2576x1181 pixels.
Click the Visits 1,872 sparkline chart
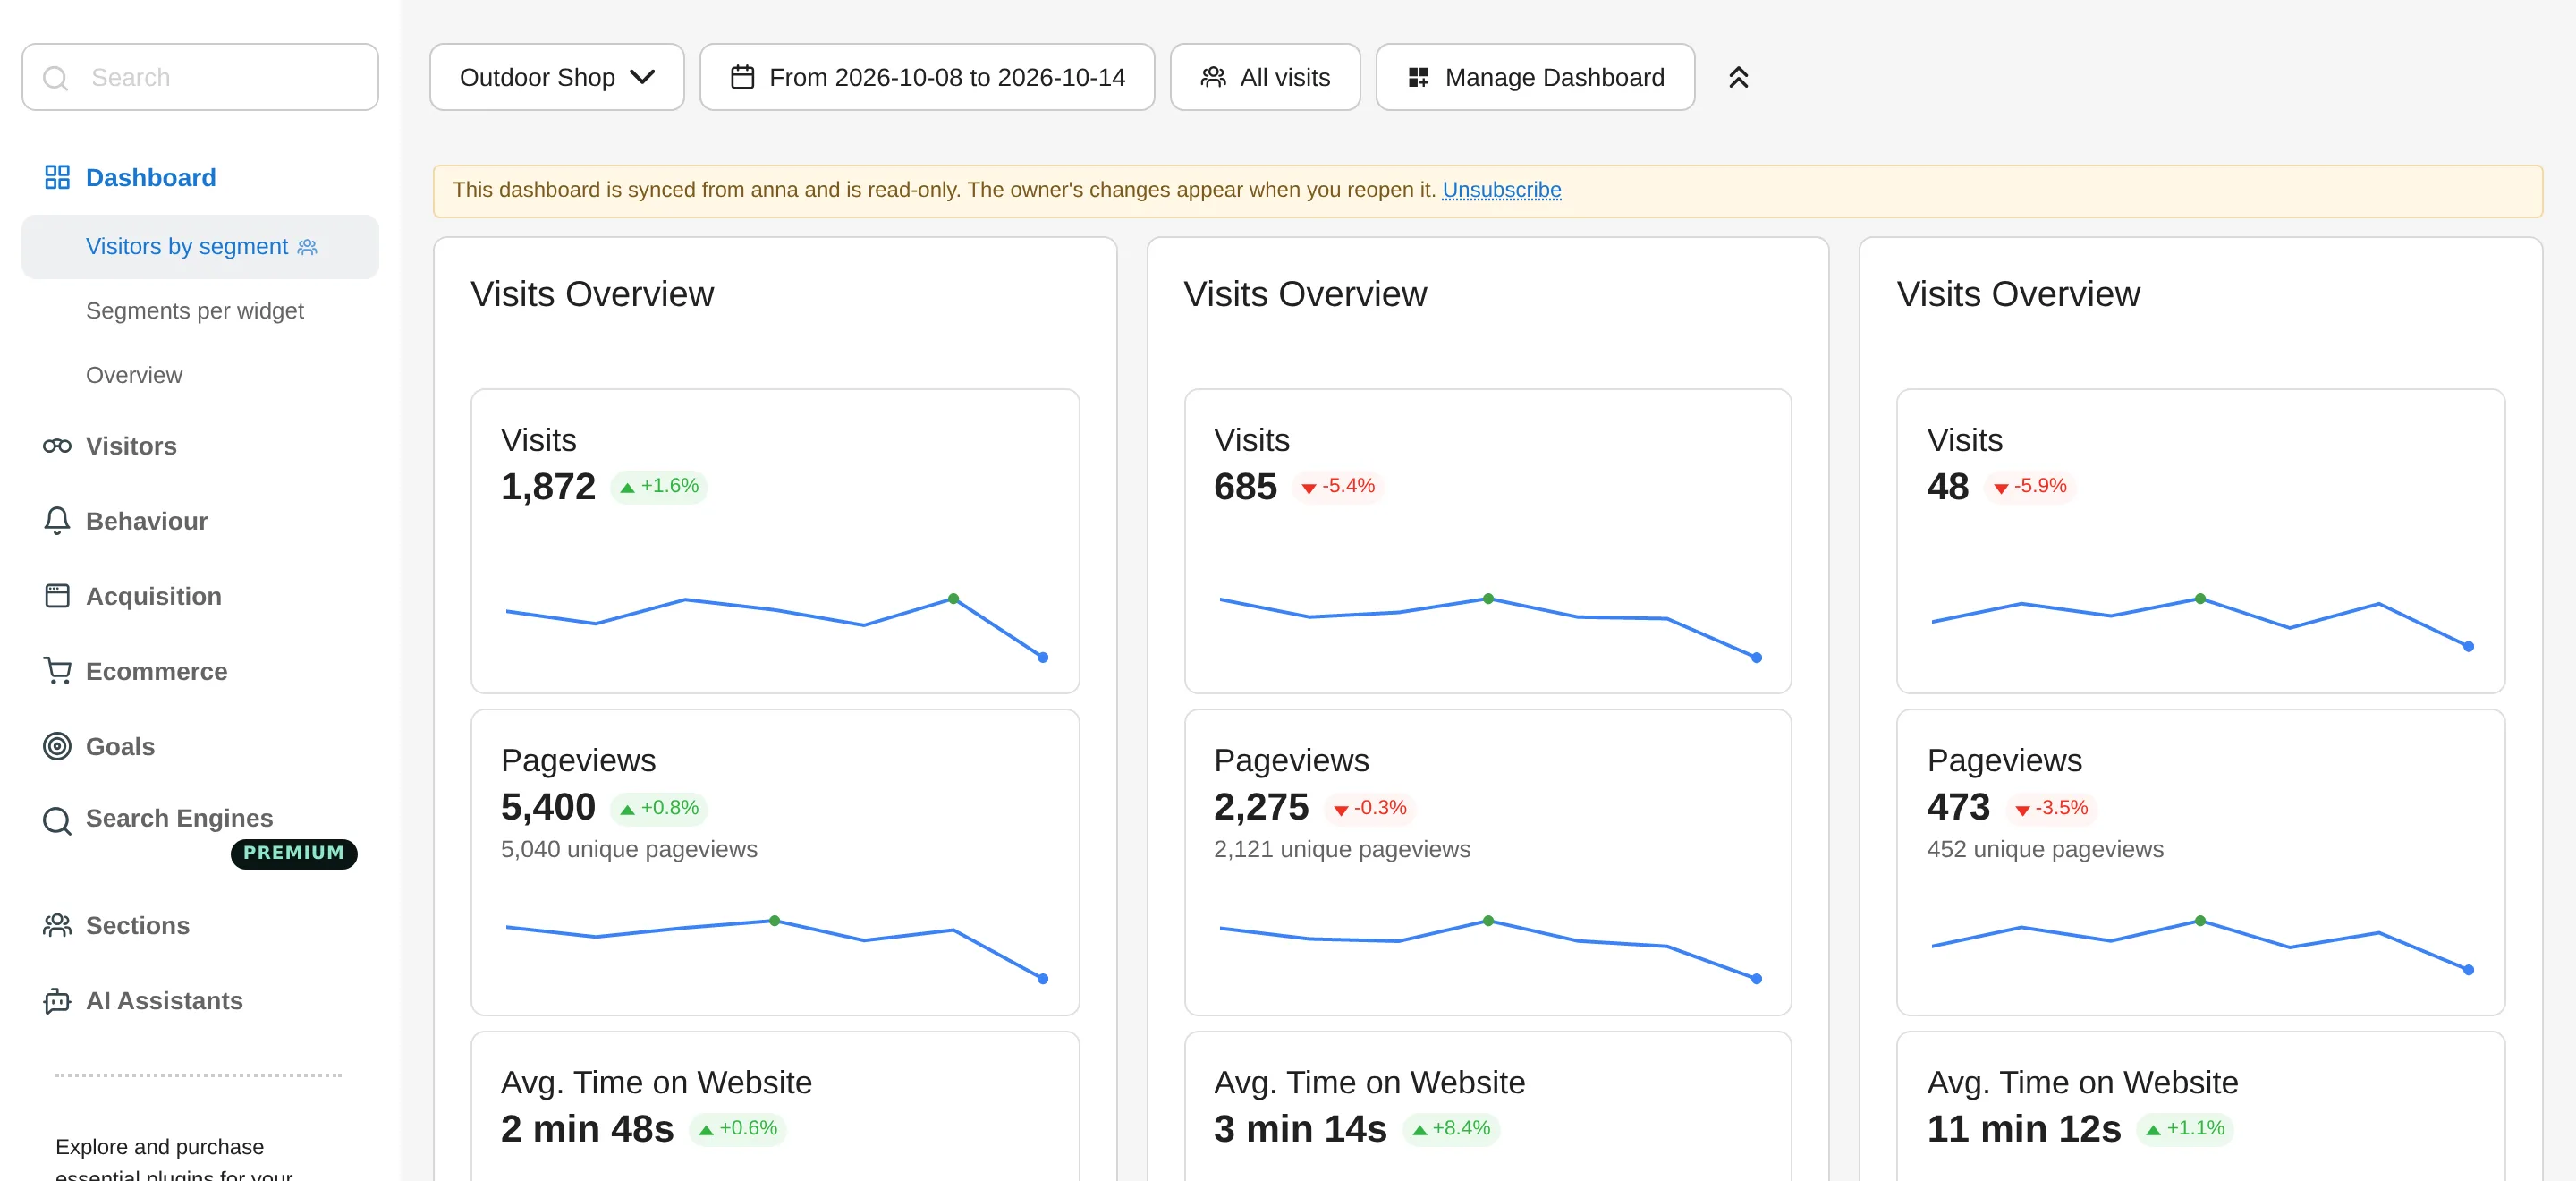[775, 627]
